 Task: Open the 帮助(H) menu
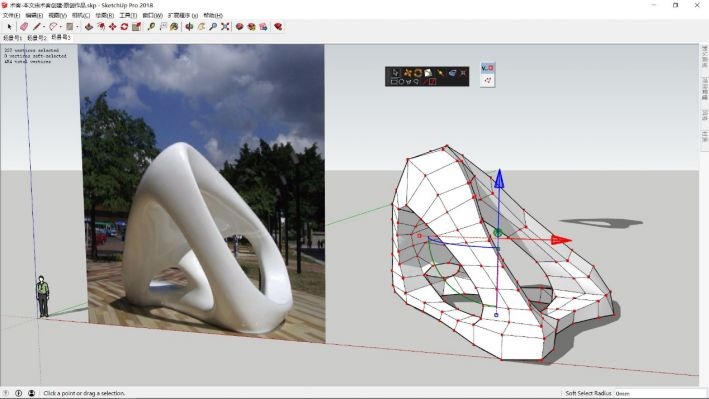pos(213,15)
